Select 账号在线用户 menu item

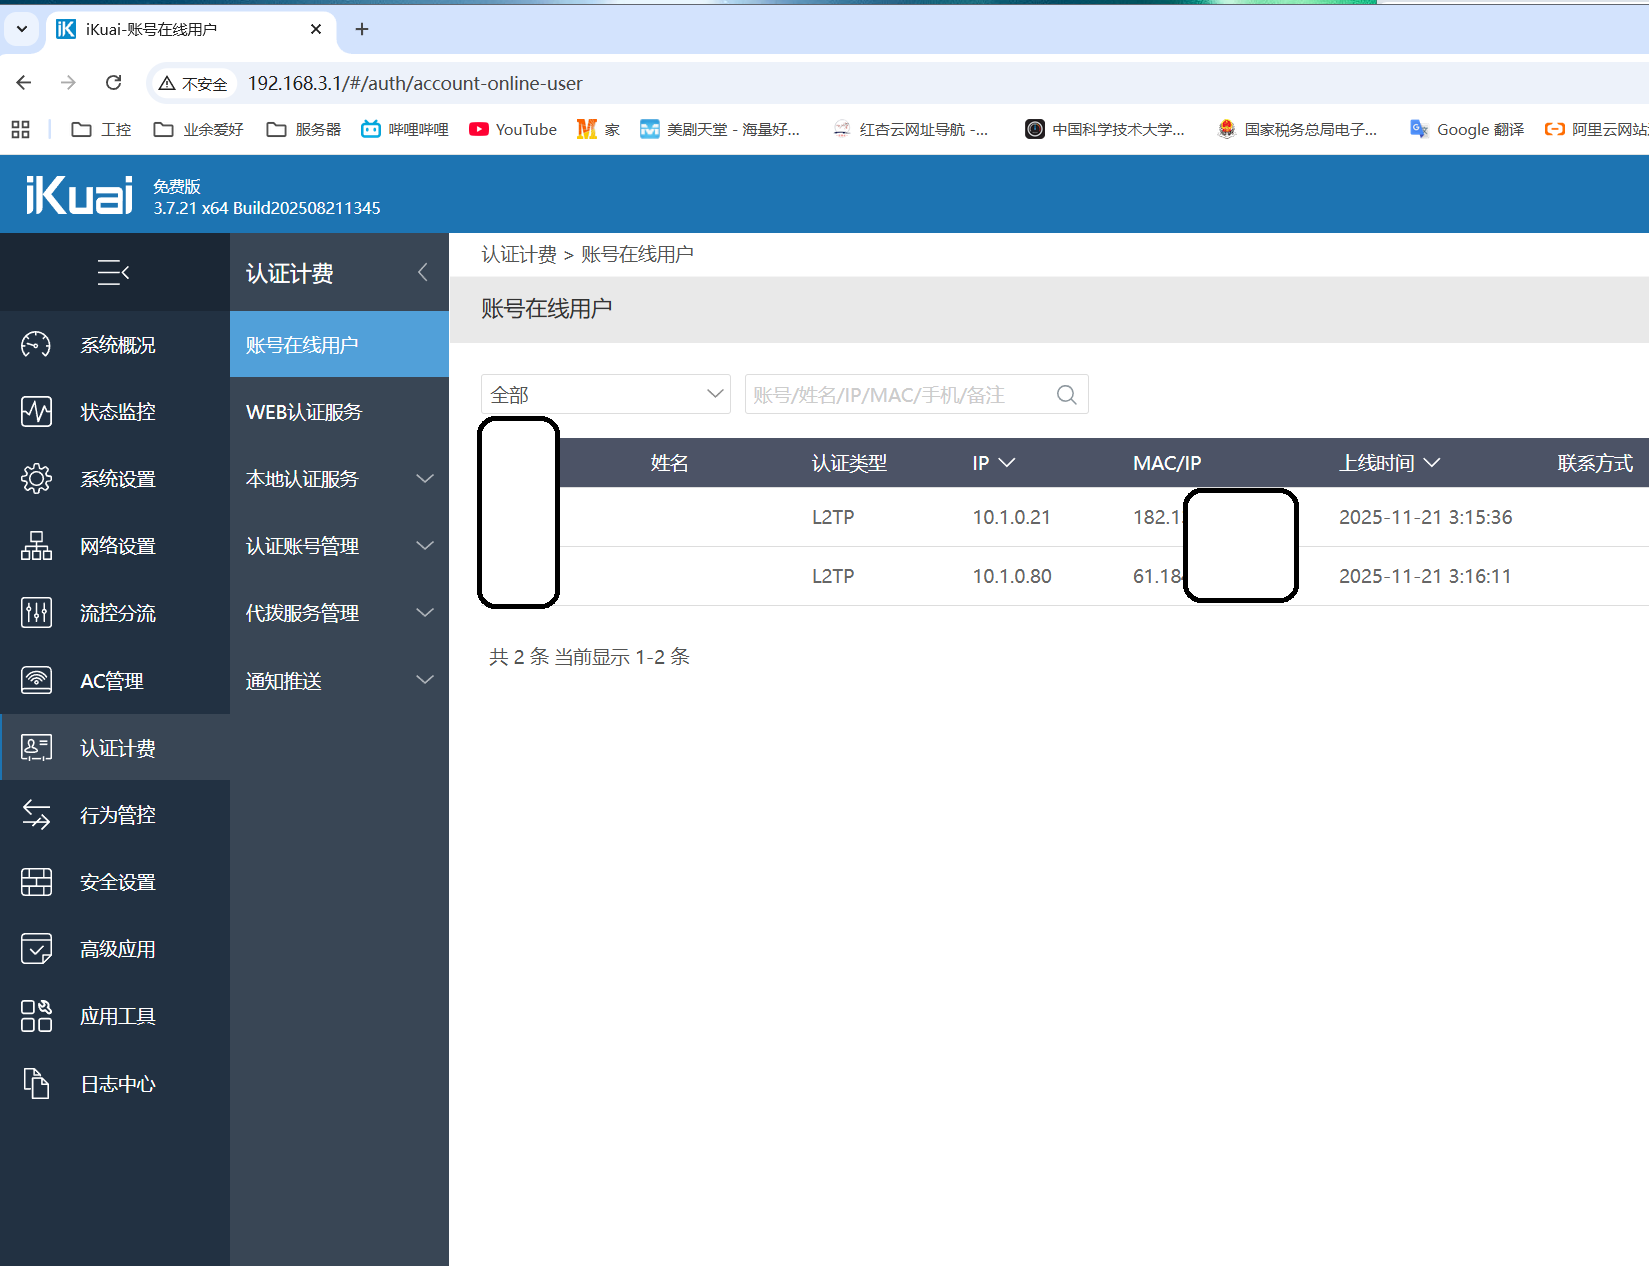pyautogui.click(x=302, y=345)
